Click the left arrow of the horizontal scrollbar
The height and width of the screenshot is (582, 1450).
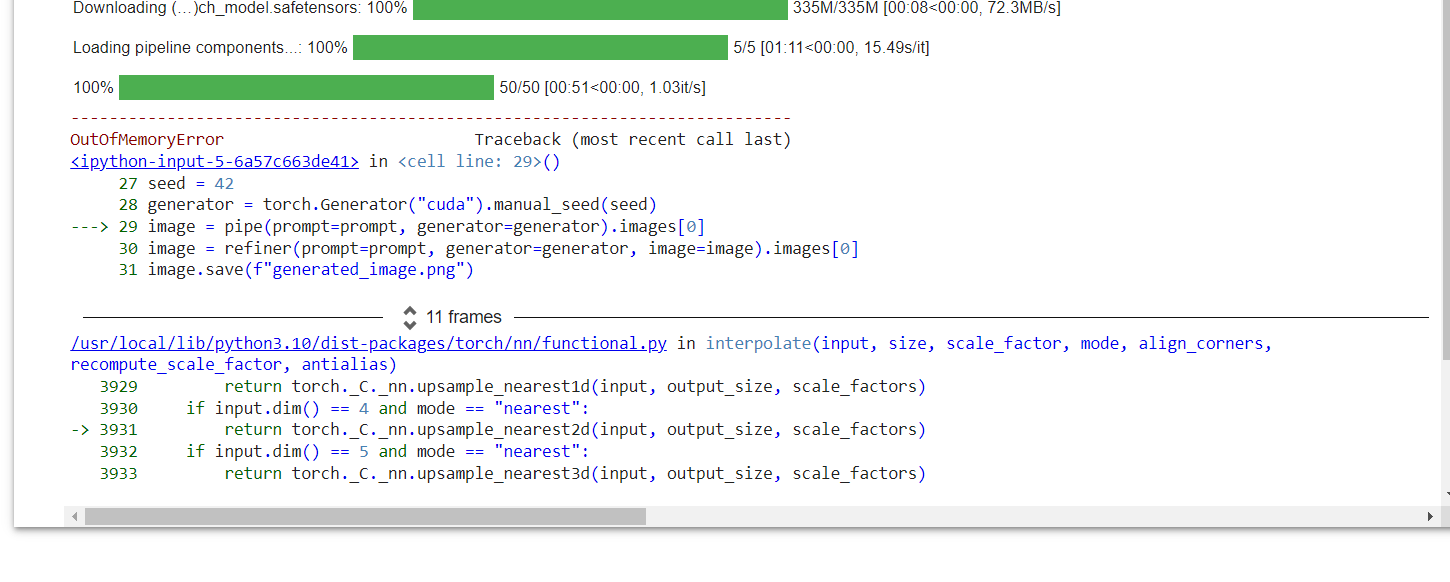[75, 516]
